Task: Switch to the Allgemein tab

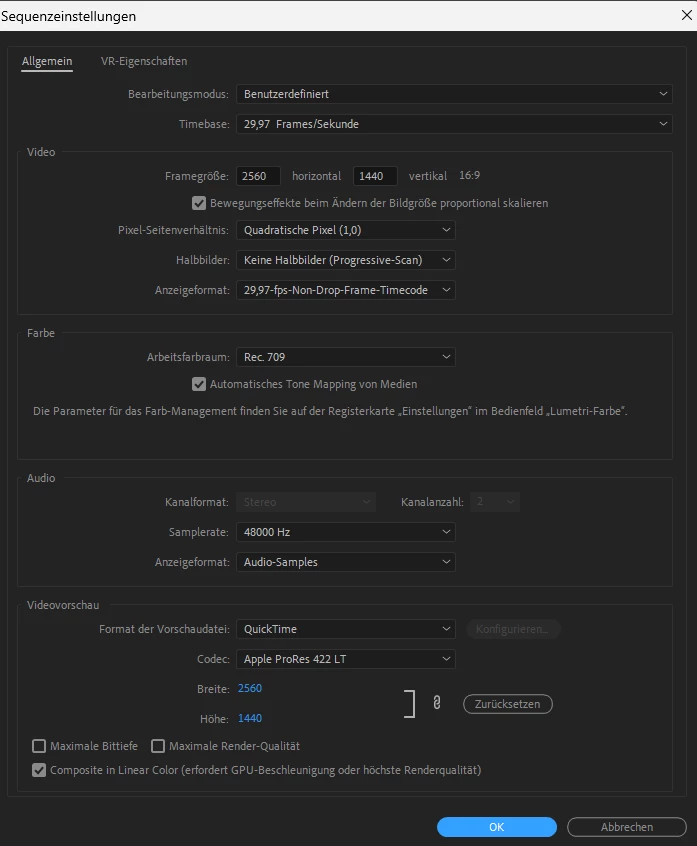Action: tap(47, 62)
